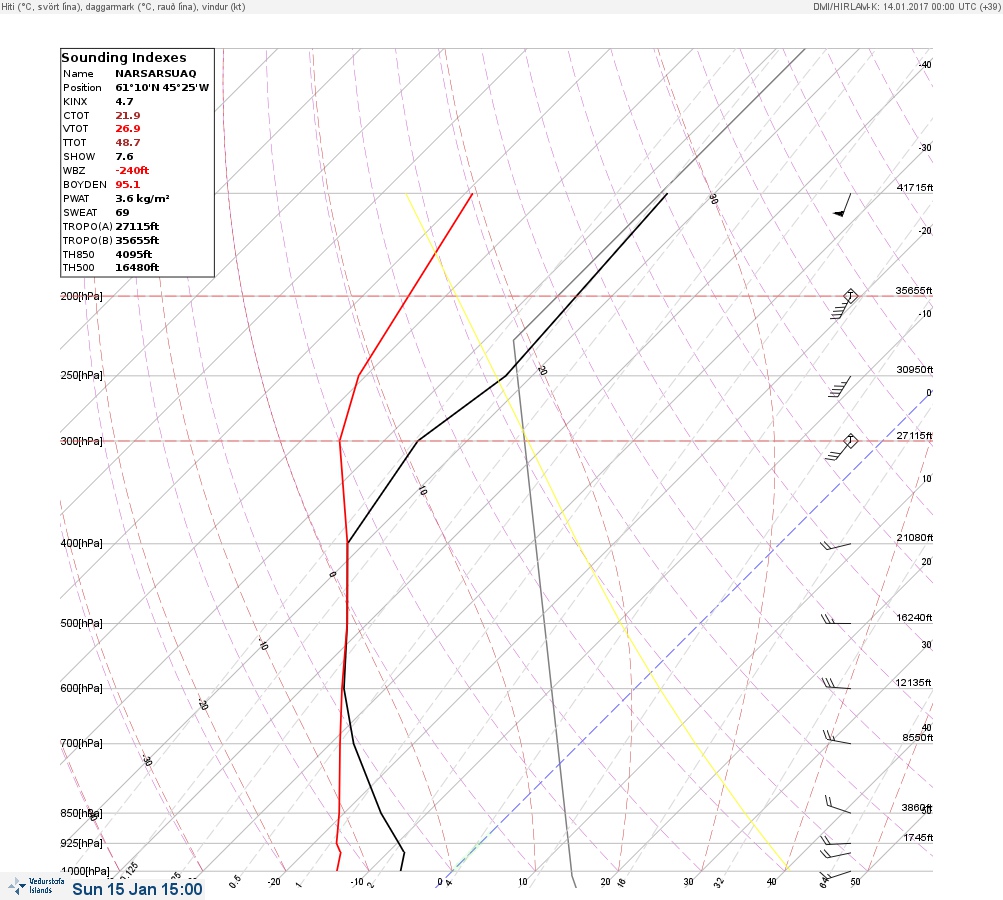Click the 30950ft height label
The height and width of the screenshot is (900, 1003).
click(915, 370)
